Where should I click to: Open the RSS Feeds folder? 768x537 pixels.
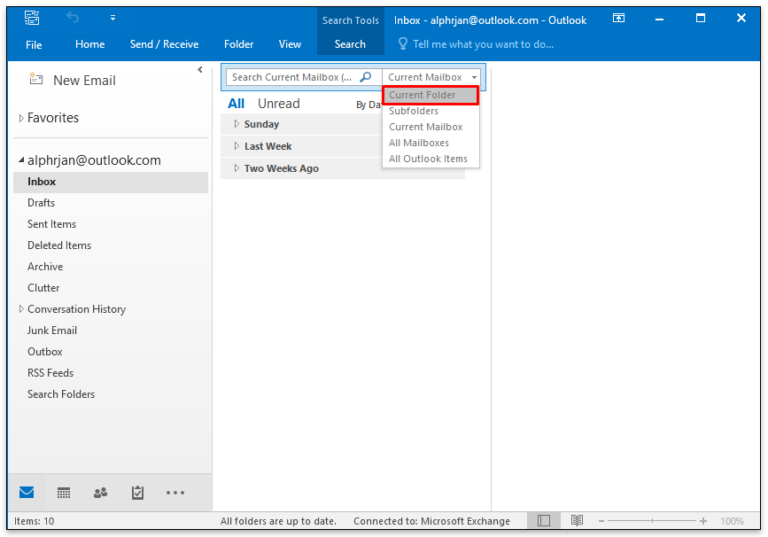[x=50, y=373]
